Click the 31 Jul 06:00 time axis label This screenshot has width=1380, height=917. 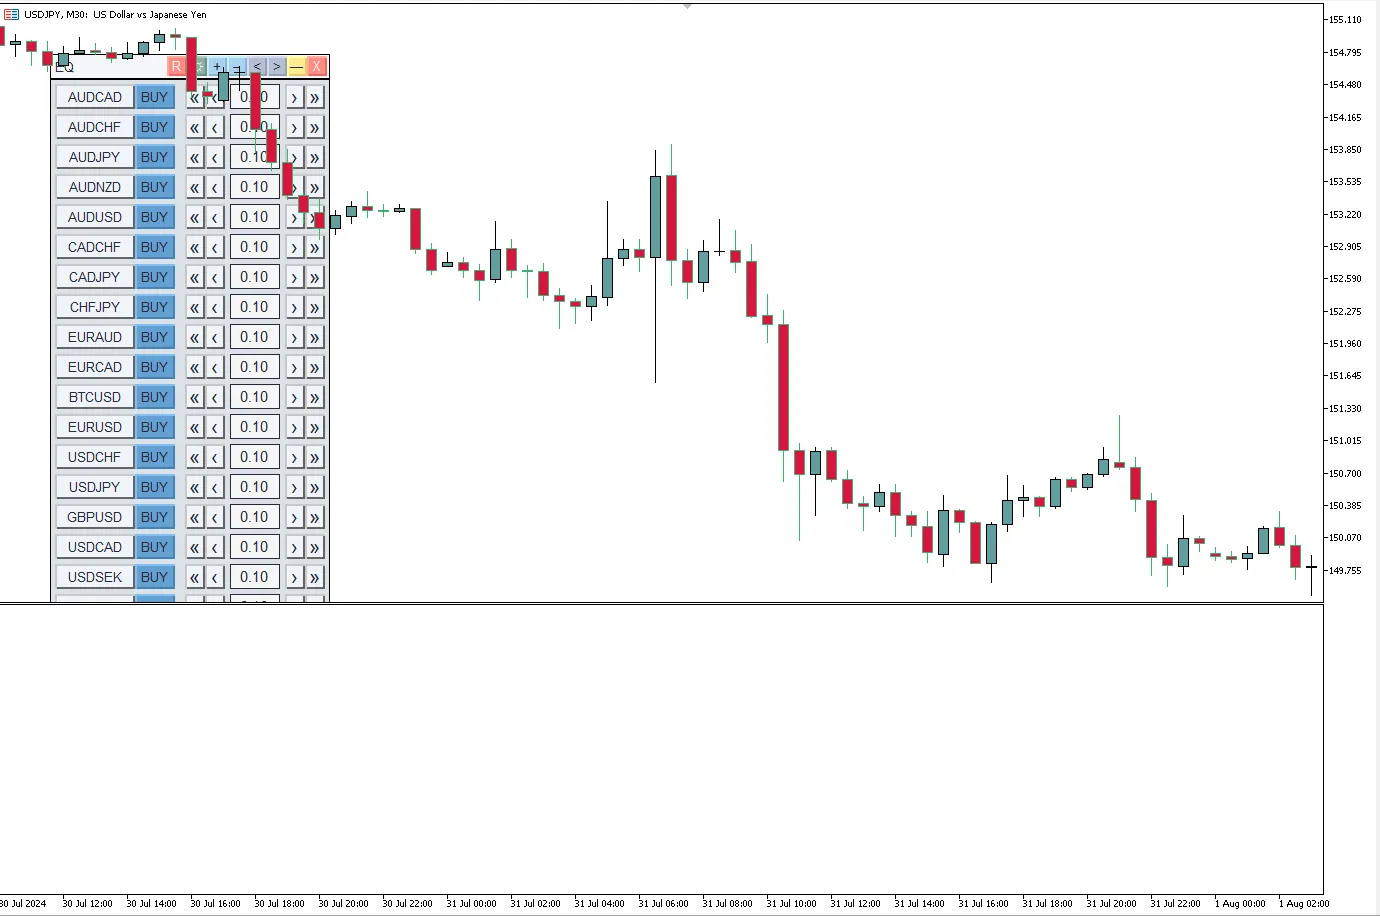663,903
